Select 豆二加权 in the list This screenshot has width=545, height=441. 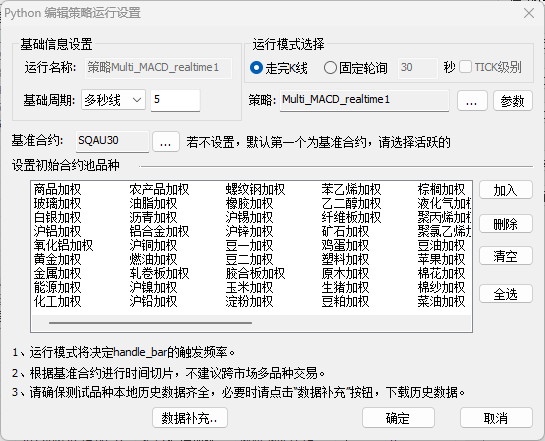coord(250,260)
